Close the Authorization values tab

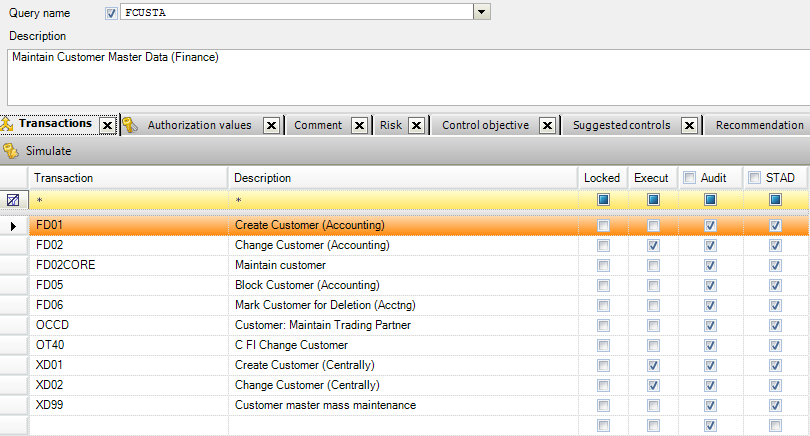coord(272,126)
